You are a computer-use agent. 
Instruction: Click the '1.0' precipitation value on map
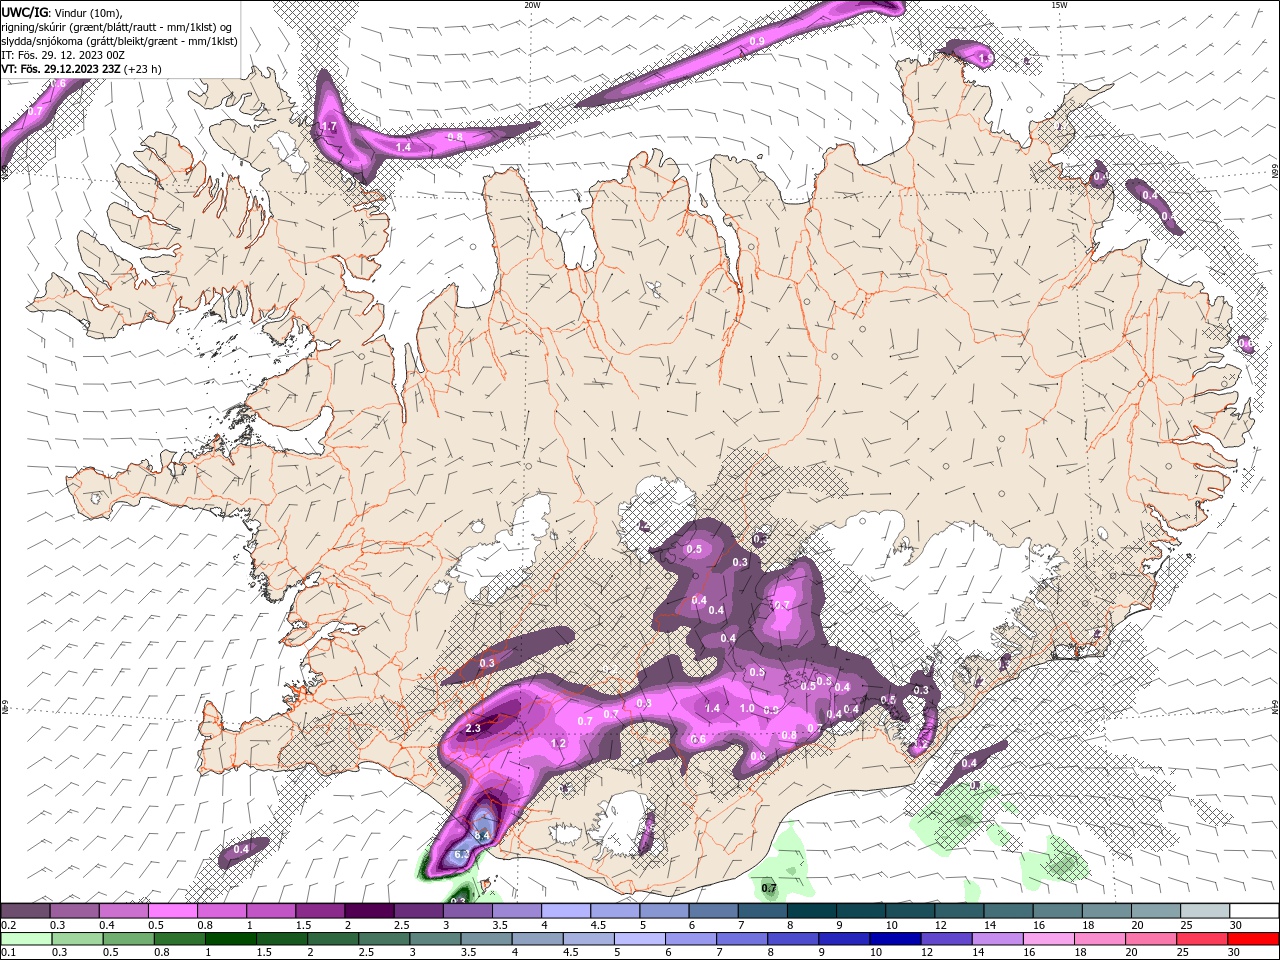click(747, 708)
